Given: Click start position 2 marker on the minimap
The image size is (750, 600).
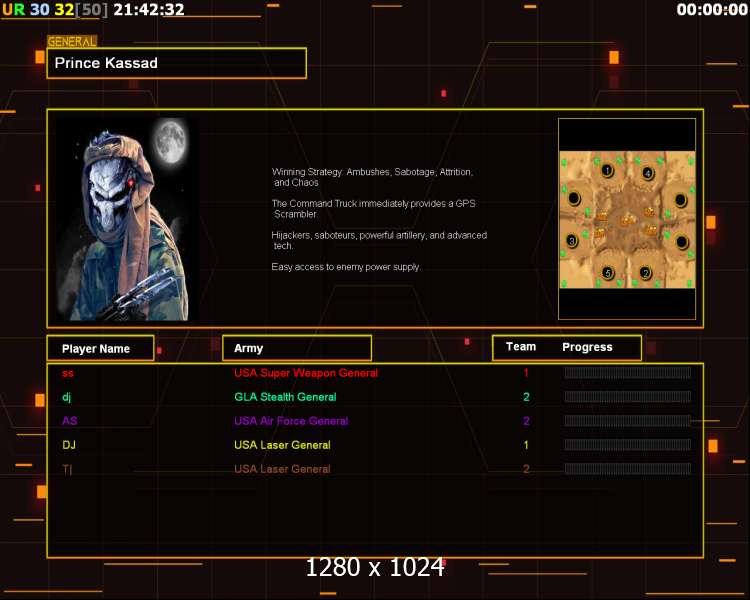Looking at the screenshot, I should (x=645, y=273).
